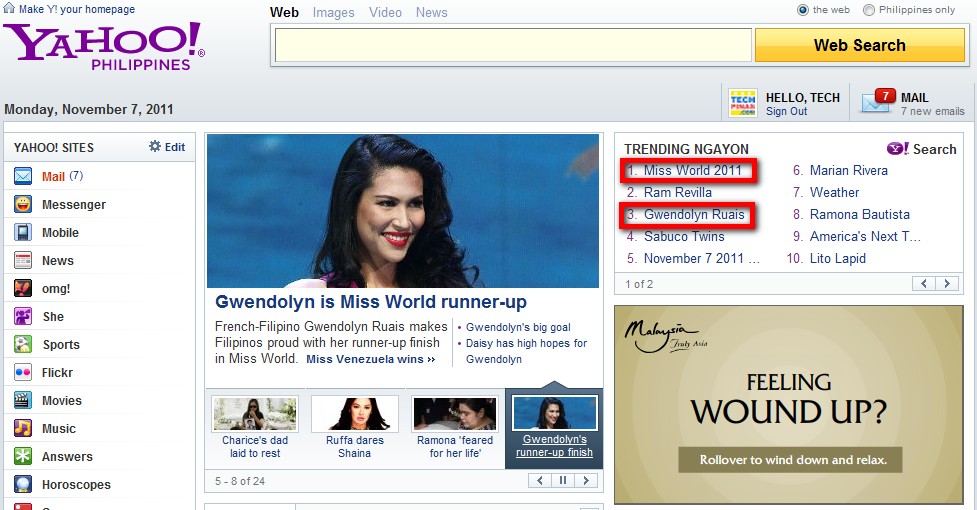
Task: Click the main Gwendolyn photo
Action: pos(403,211)
